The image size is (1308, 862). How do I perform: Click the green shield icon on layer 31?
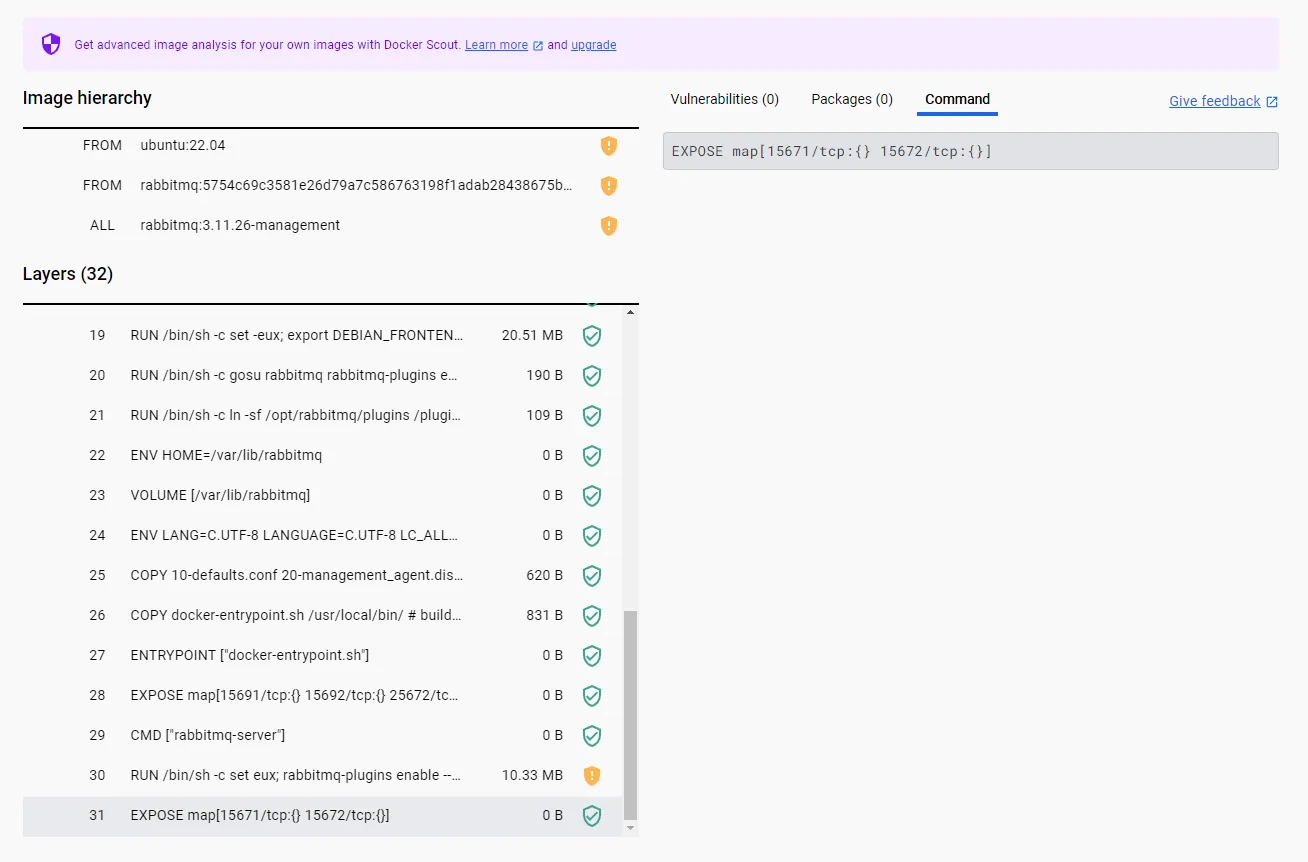(x=591, y=815)
